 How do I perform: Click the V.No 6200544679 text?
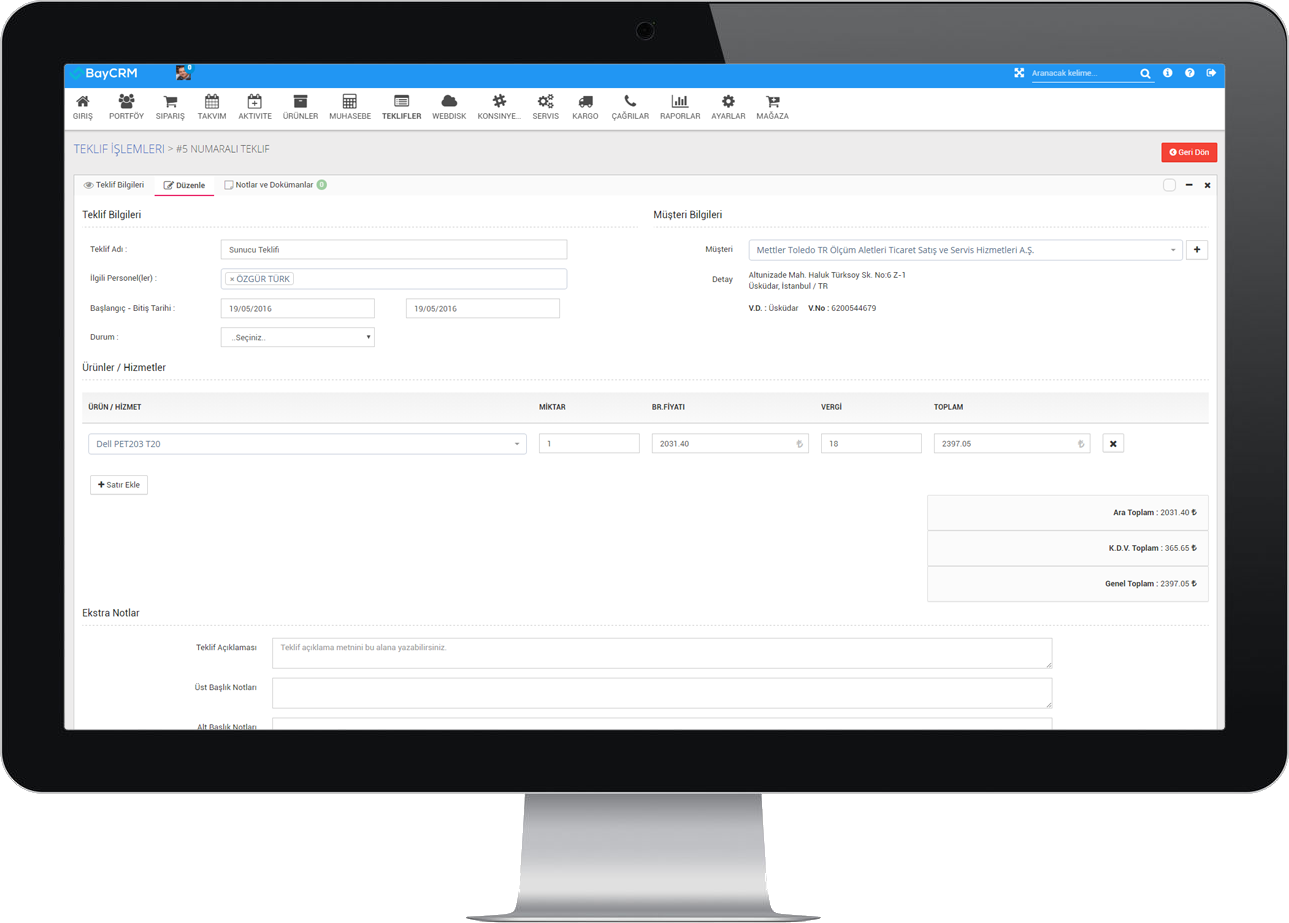[x=842, y=308]
